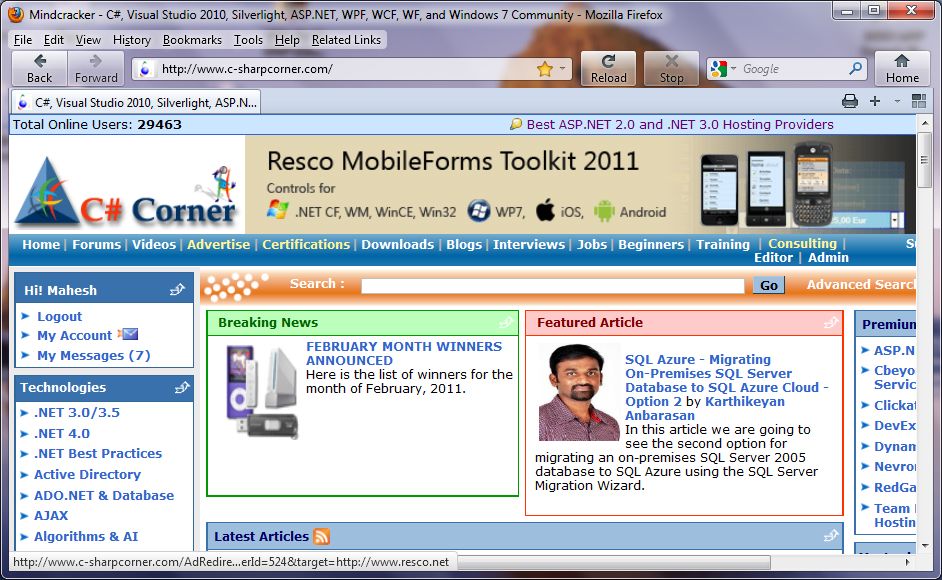Viewport: 942px width, 580px height.
Task: Bookmark page with the star icon
Action: 545,69
